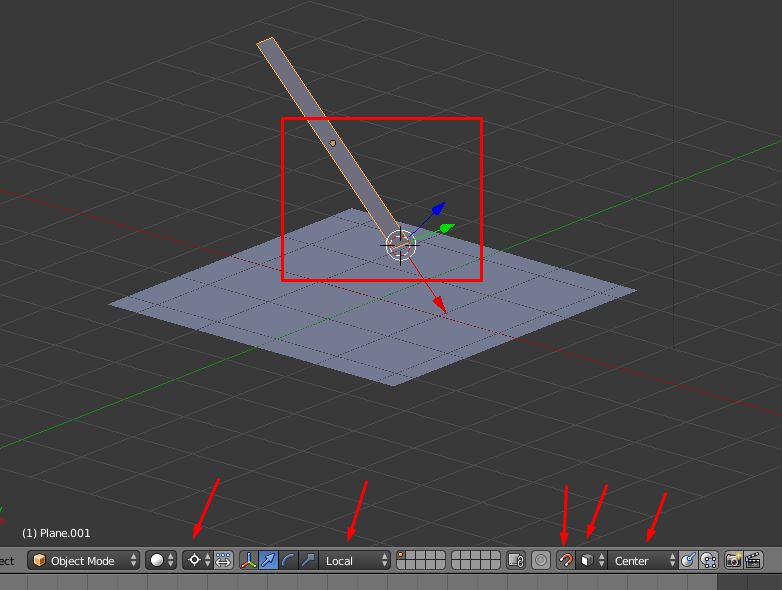The width and height of the screenshot is (782, 590).
Task: Toggle align rotation with snapping target
Action: pos(688,560)
